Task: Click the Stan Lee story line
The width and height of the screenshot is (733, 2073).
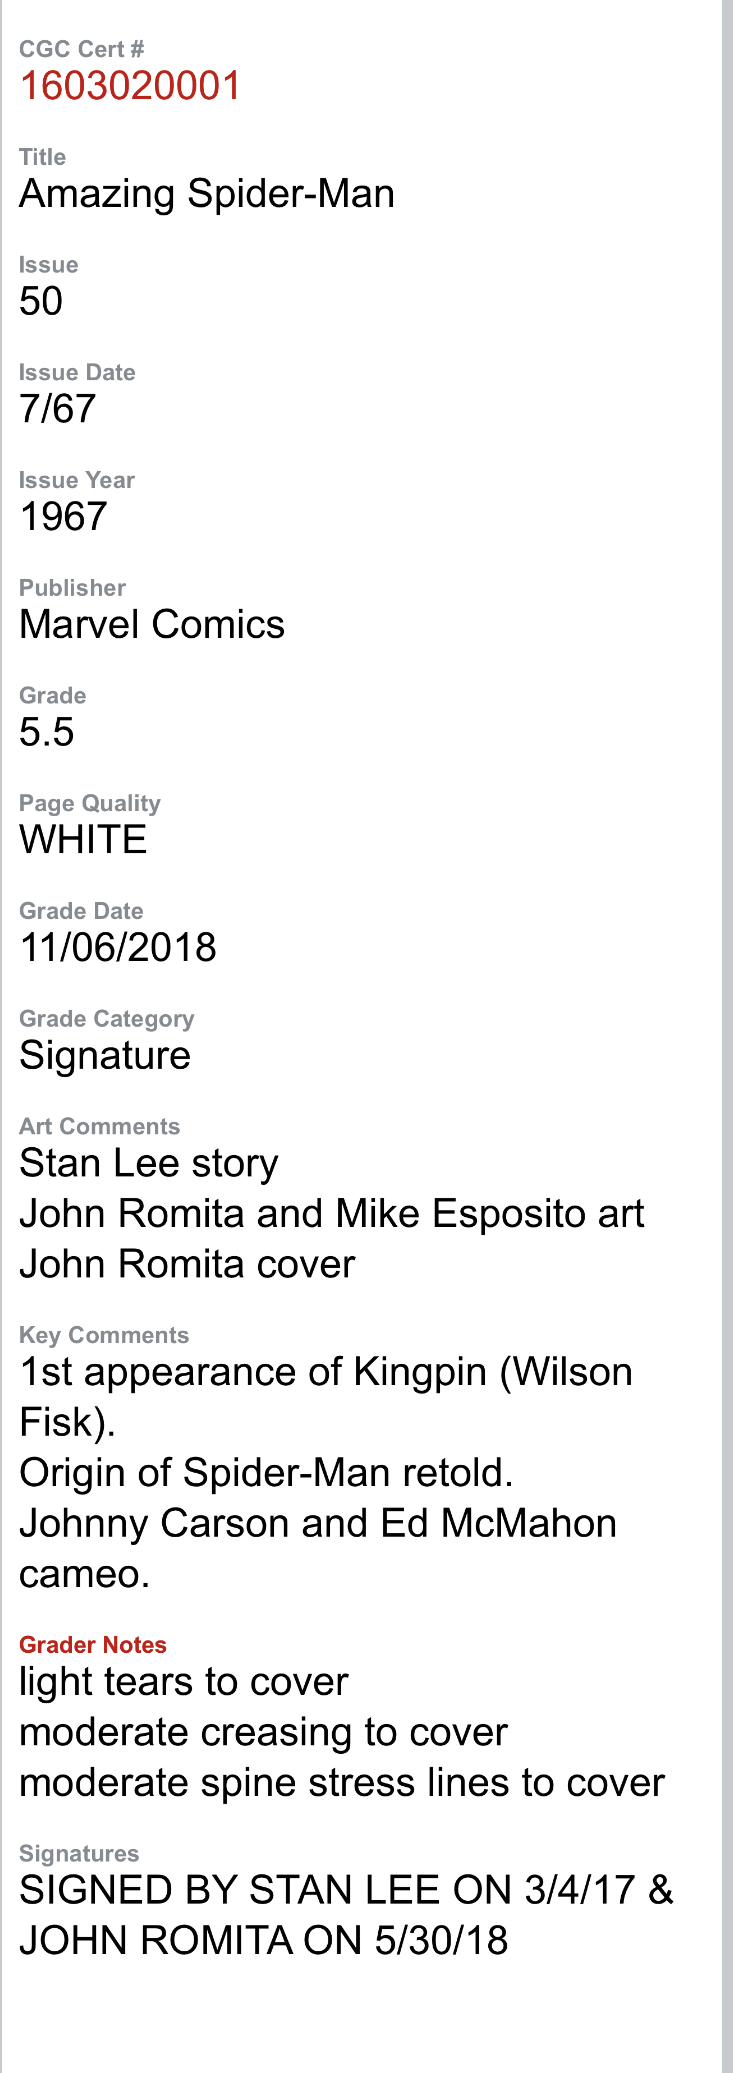Action: tap(149, 1164)
